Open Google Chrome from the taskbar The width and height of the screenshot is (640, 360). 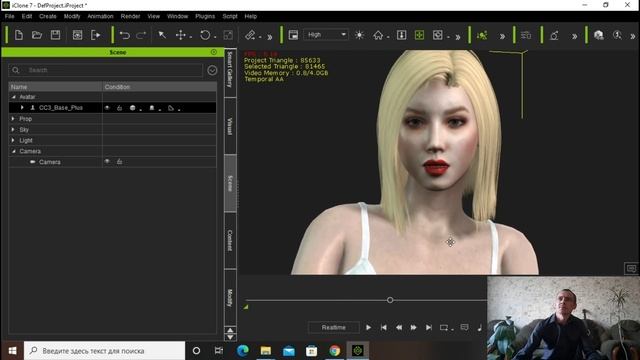[x=335, y=351]
